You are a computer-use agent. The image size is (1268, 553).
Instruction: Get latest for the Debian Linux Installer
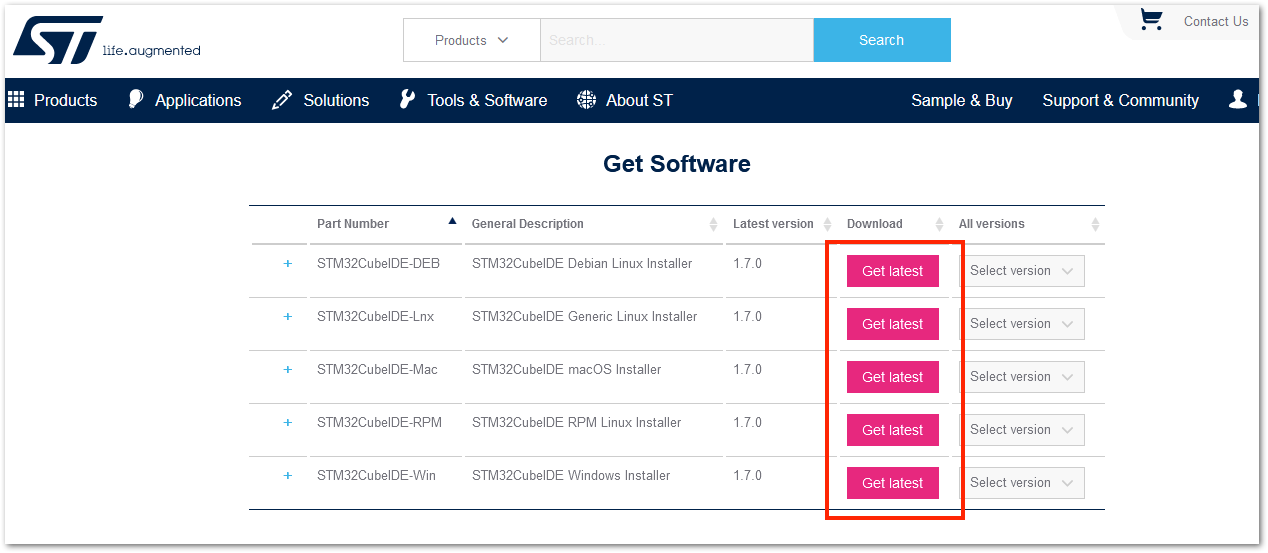click(893, 271)
